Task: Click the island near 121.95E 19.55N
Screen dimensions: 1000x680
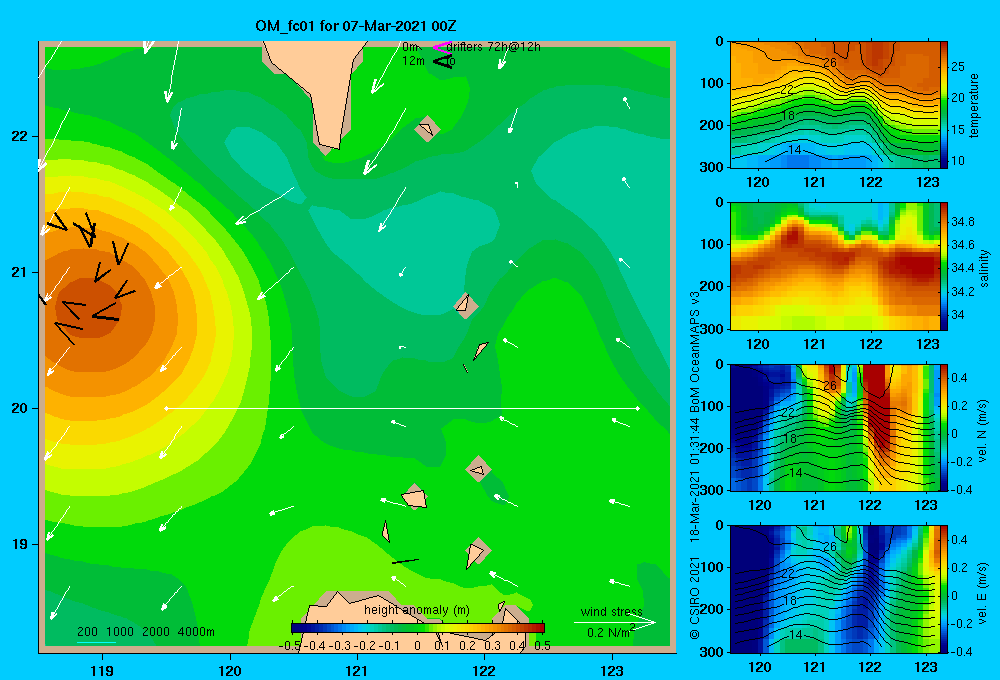Action: pos(478,469)
